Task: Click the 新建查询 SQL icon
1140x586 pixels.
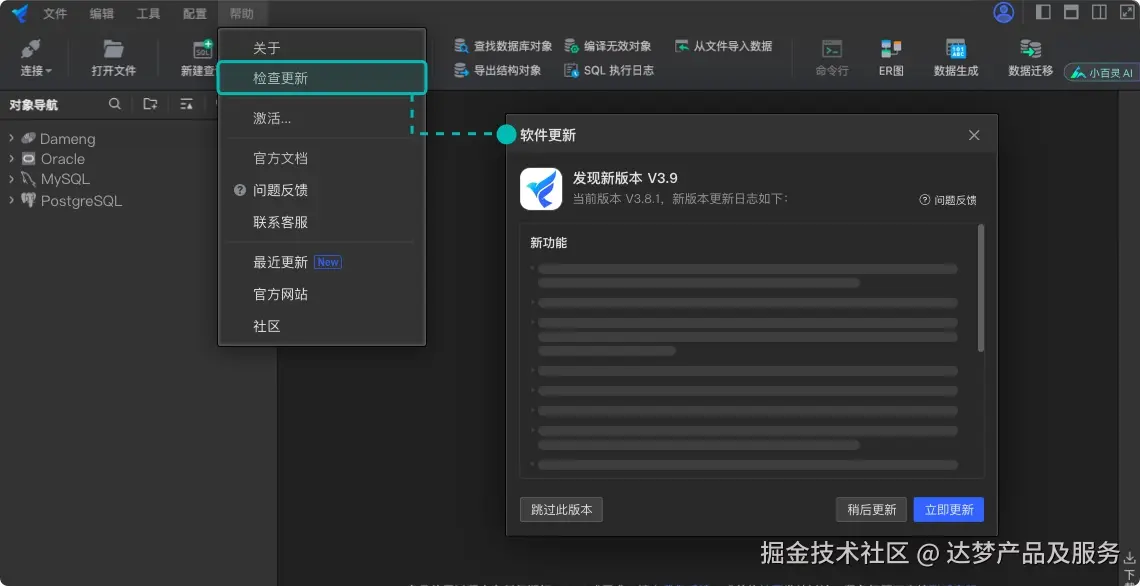Action: pos(203,49)
